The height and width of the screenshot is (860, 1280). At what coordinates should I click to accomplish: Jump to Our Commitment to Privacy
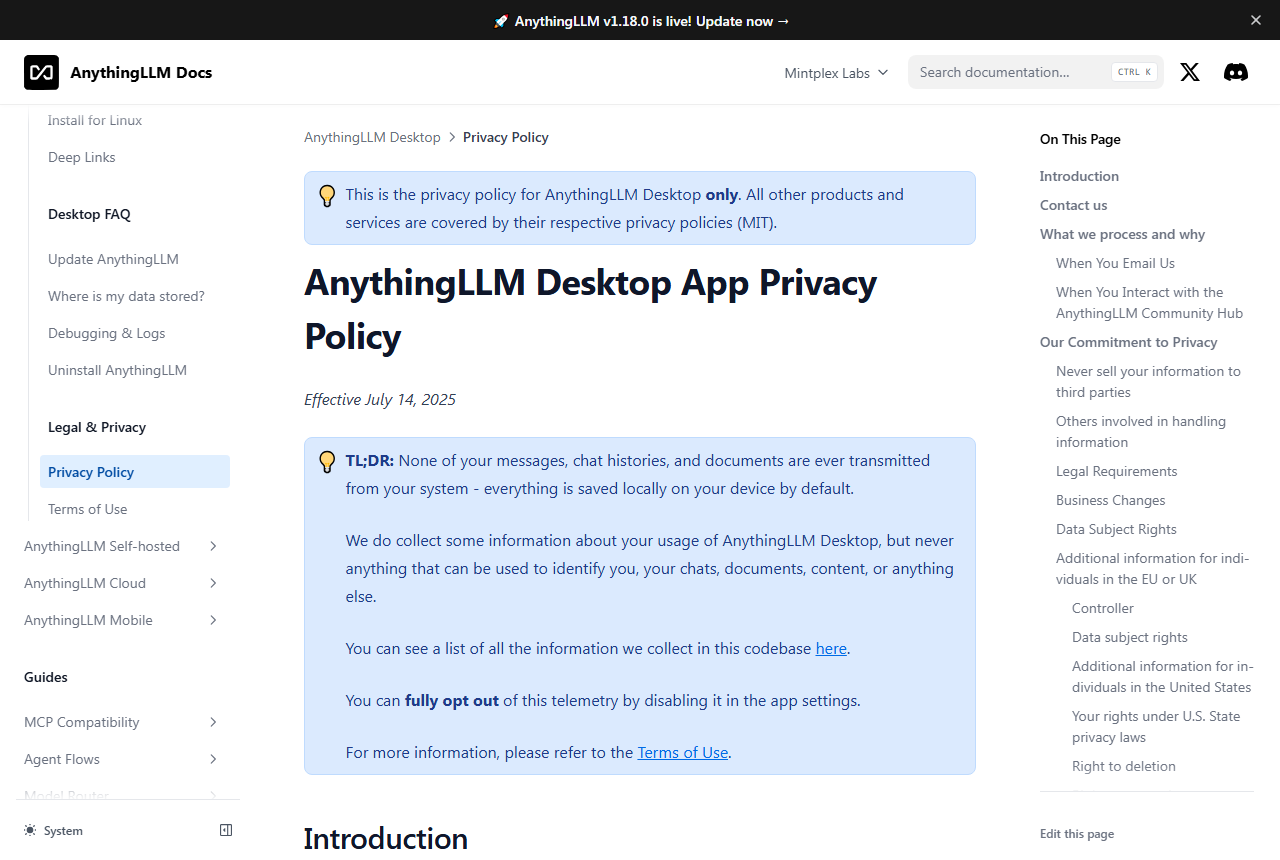pos(1129,342)
